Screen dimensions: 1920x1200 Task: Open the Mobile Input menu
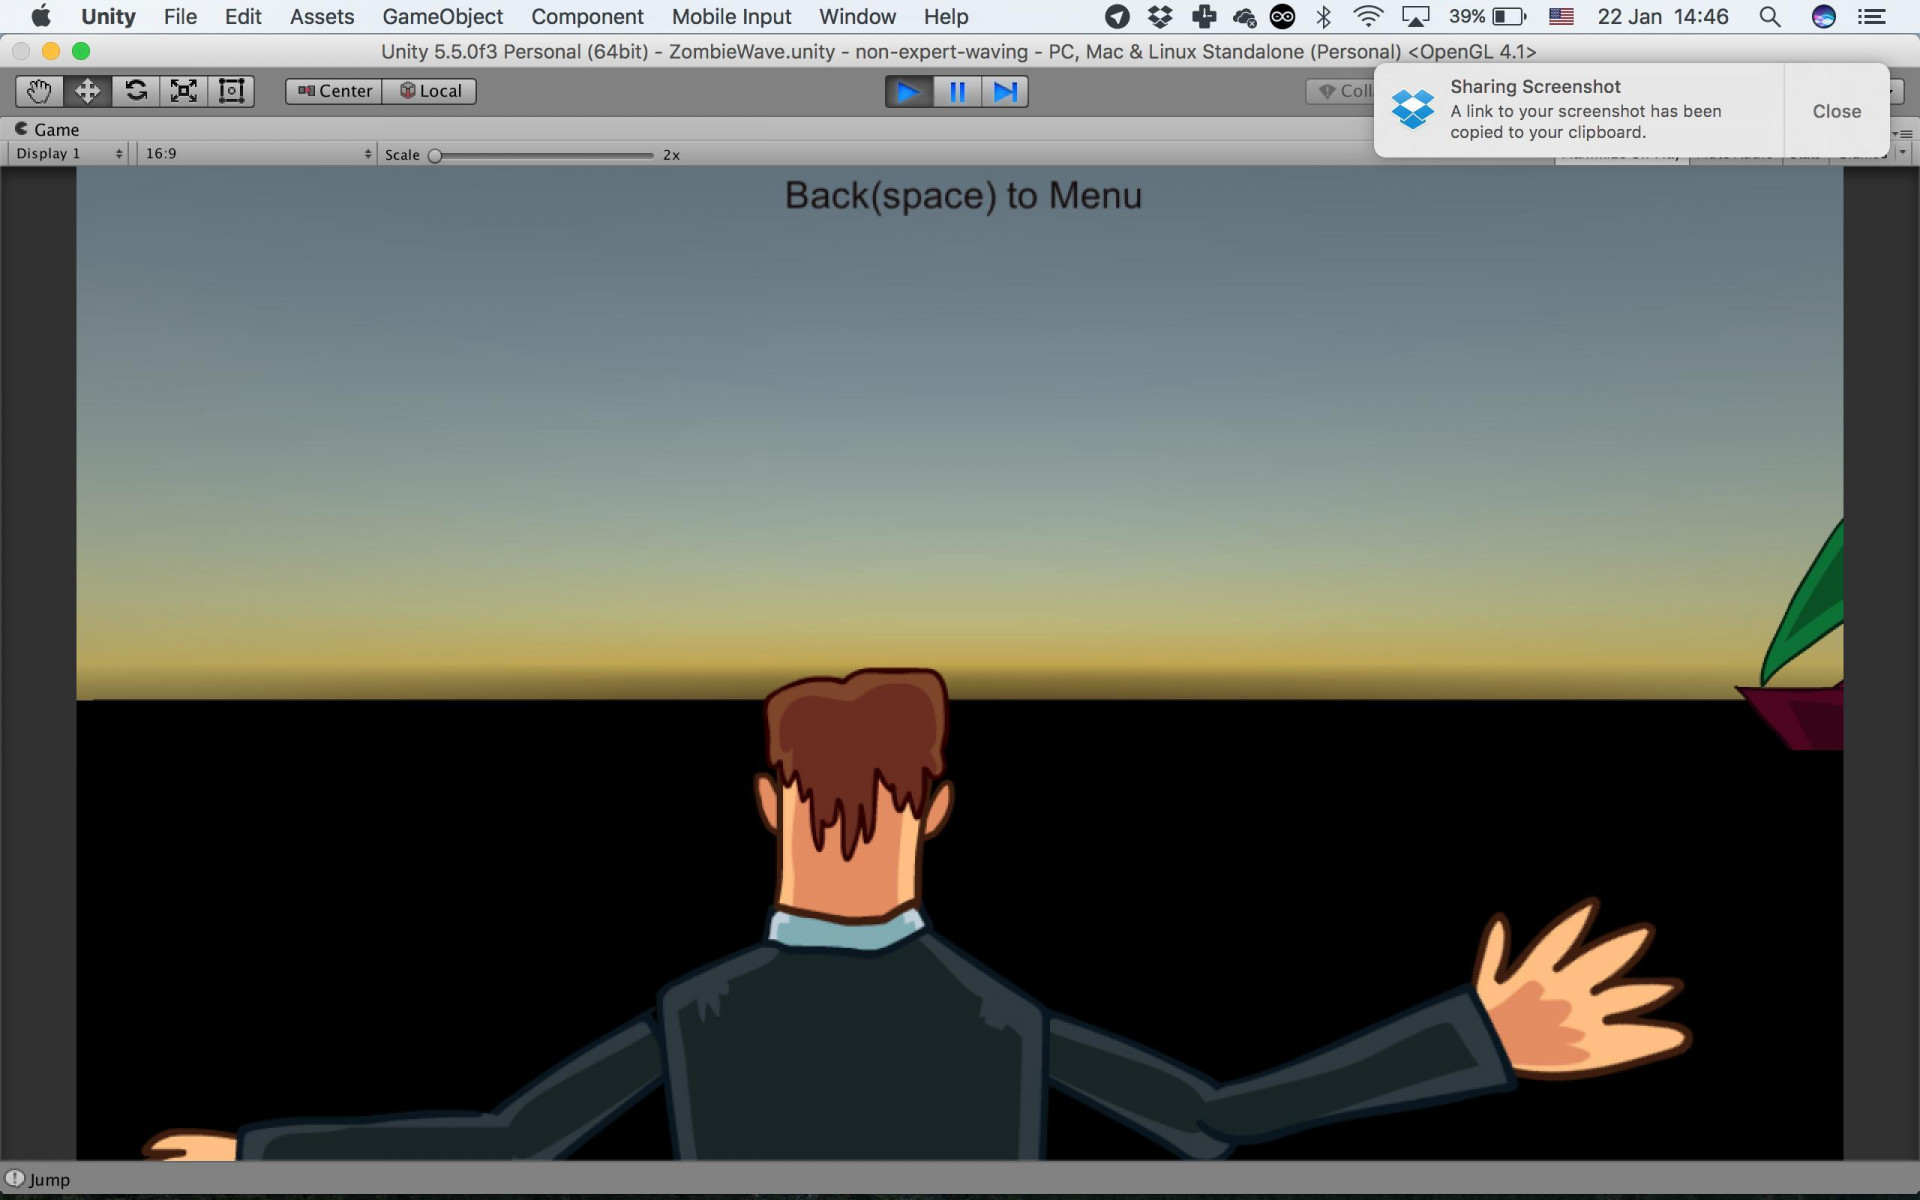(x=731, y=17)
